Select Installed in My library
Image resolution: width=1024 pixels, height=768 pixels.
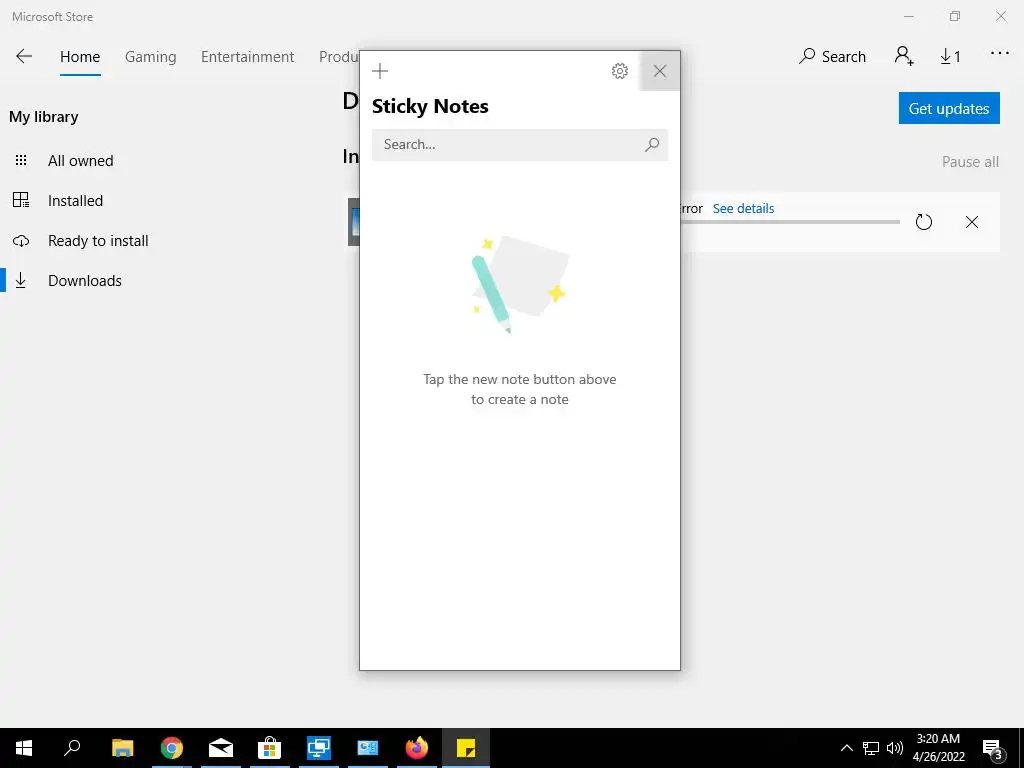pyautogui.click(x=75, y=200)
